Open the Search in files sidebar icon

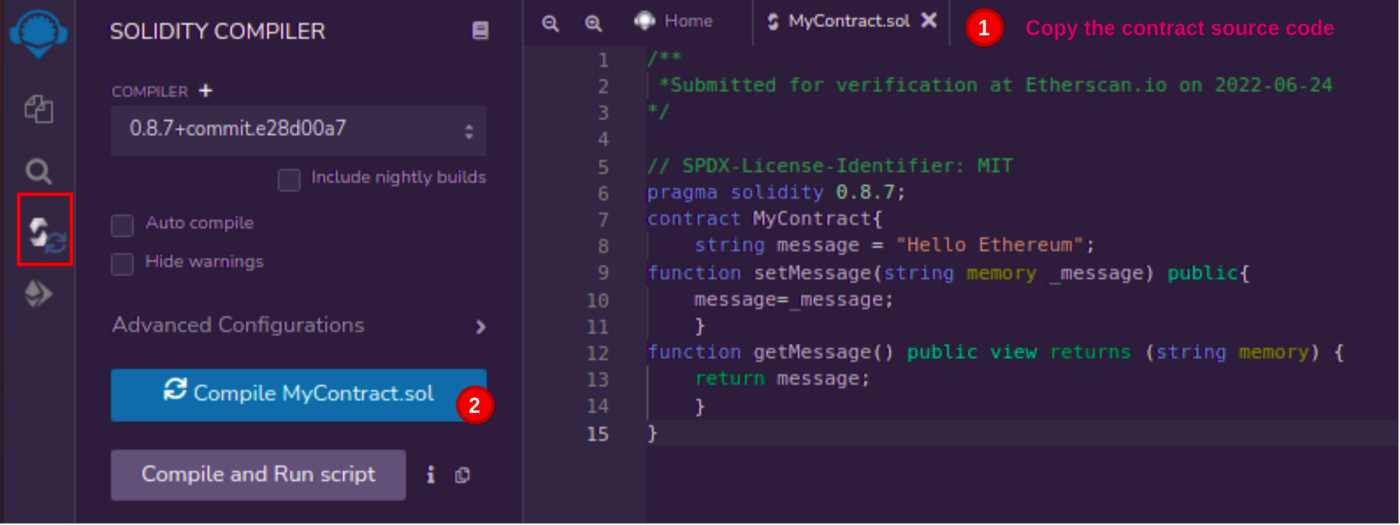coord(38,171)
